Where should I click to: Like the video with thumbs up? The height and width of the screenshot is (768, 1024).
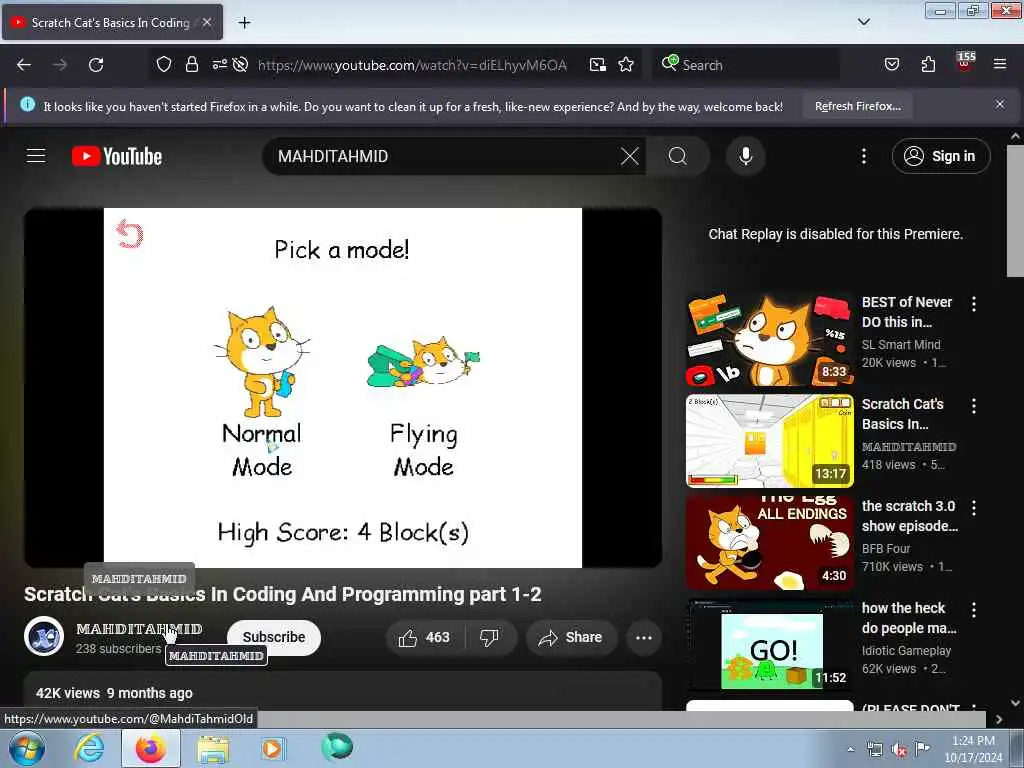(x=426, y=637)
